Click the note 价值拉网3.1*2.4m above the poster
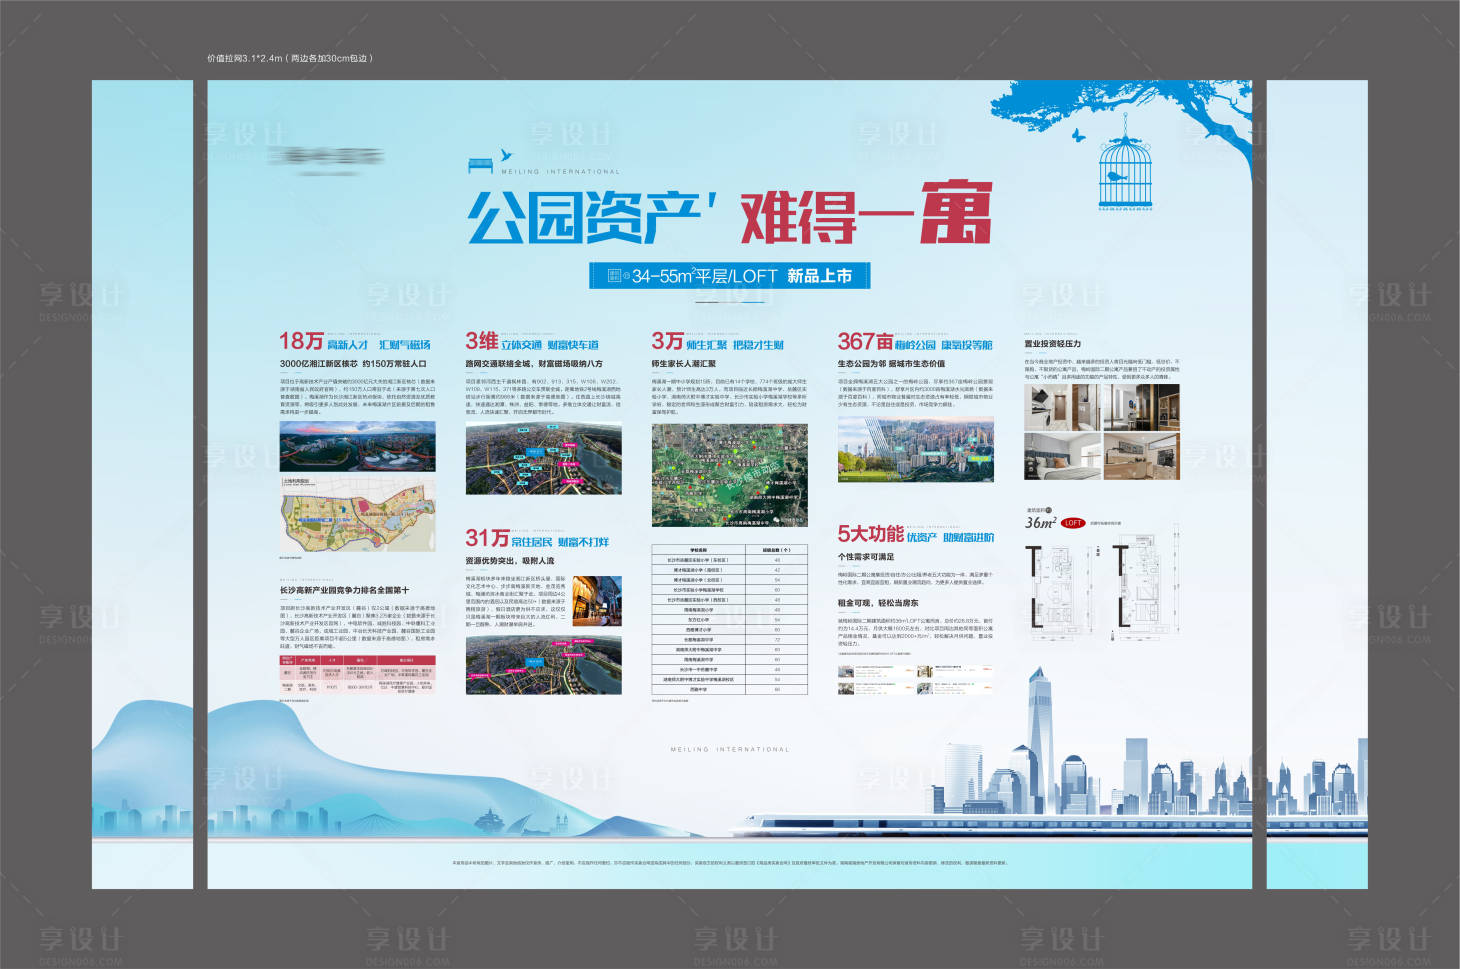The image size is (1460, 969). (290, 58)
